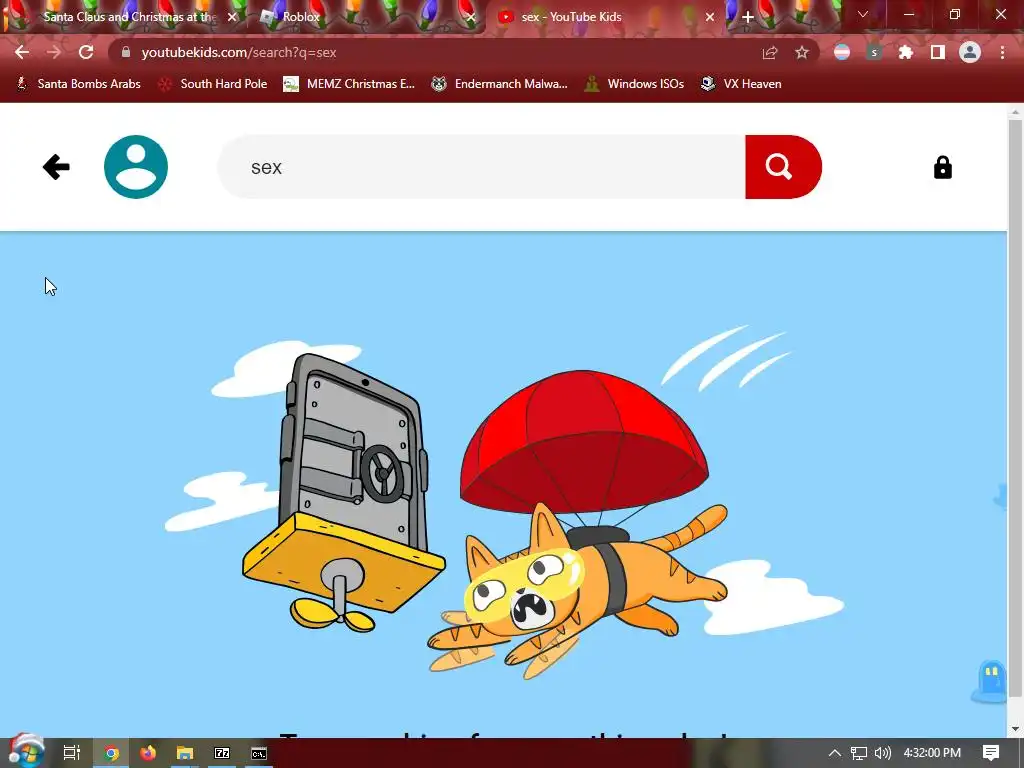Open the Endermanch Malwa... bookmark
Viewport: 1024px width, 768px height.
499,84
